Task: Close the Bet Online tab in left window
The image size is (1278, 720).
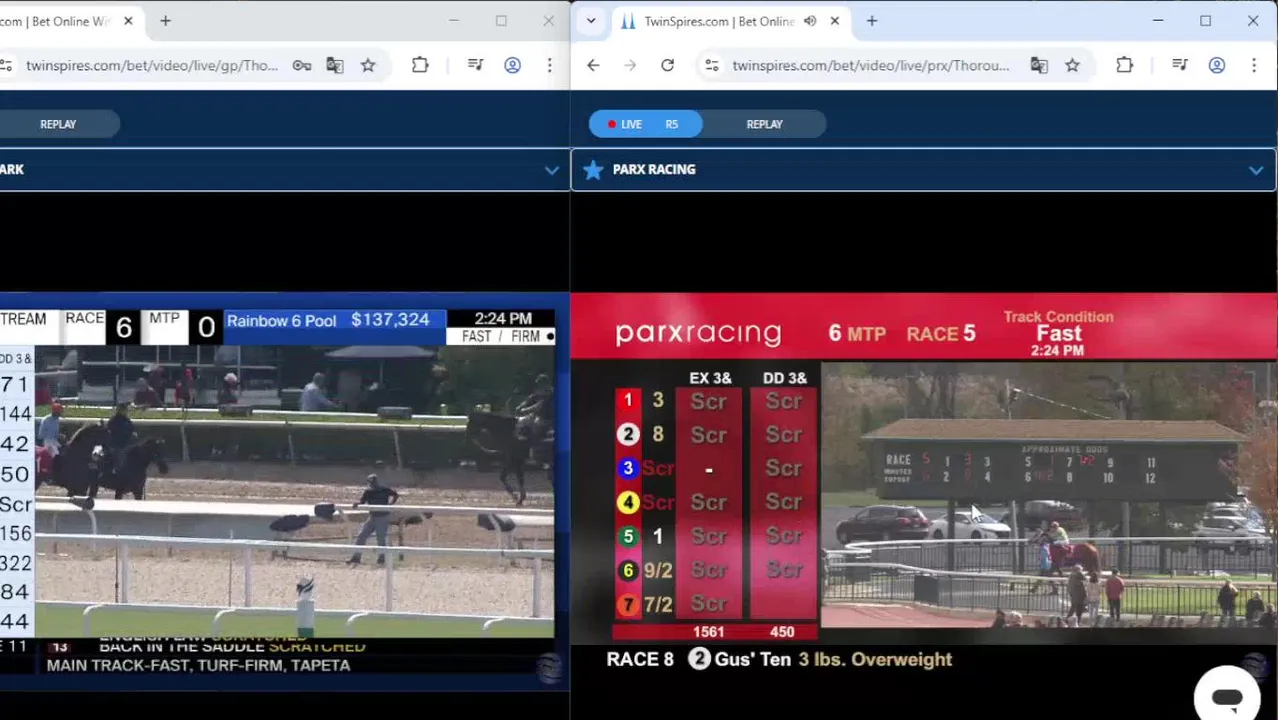Action: click(x=130, y=21)
